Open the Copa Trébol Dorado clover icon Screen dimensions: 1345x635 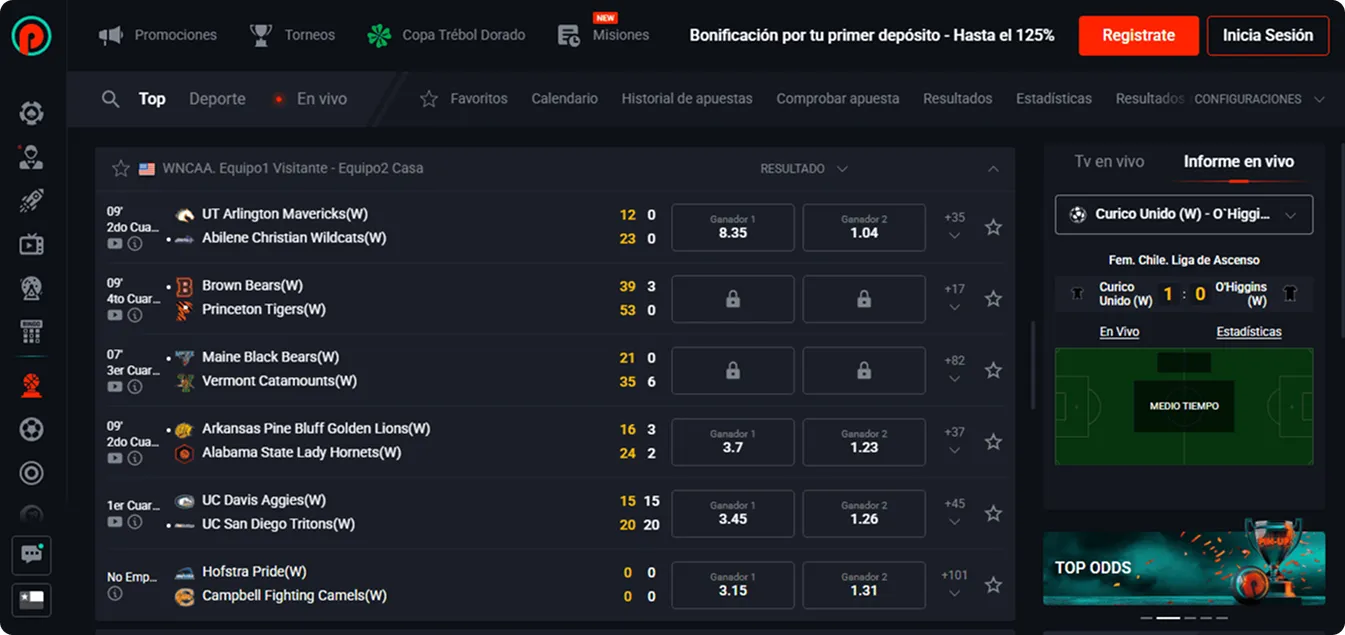(377, 34)
